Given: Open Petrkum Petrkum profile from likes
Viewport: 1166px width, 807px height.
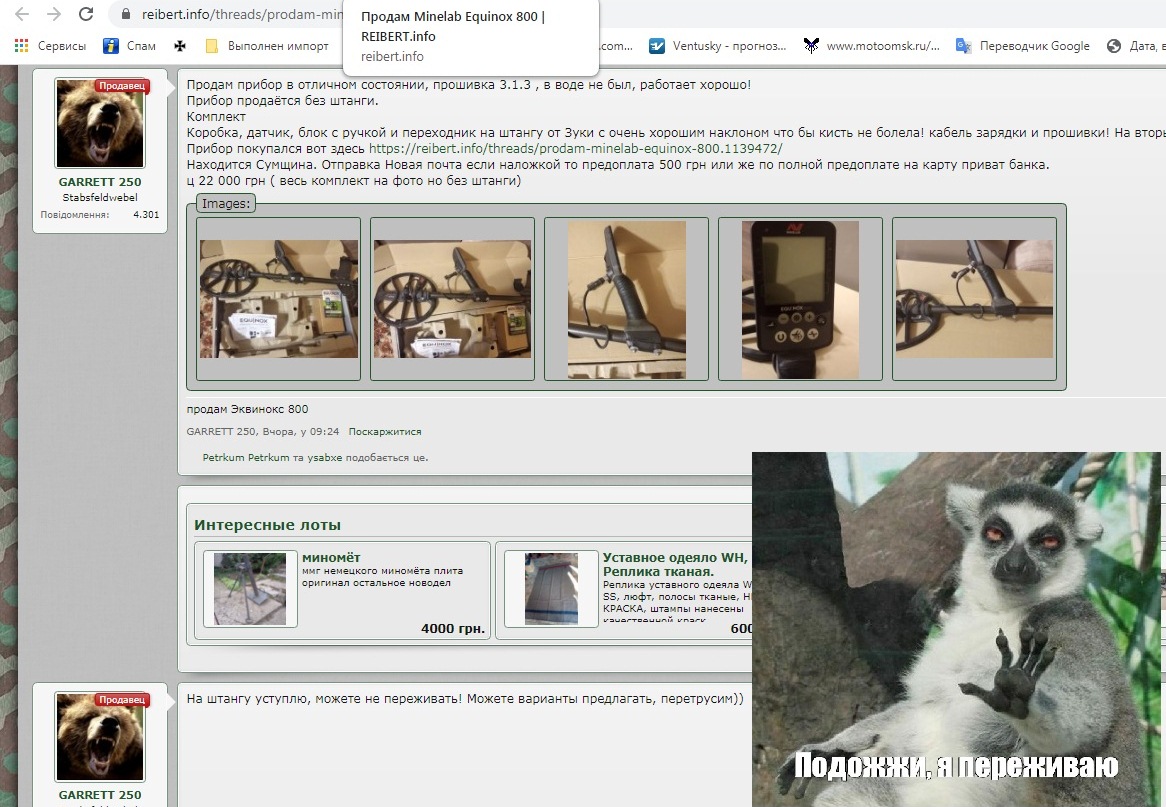Looking at the screenshot, I should pos(246,457).
